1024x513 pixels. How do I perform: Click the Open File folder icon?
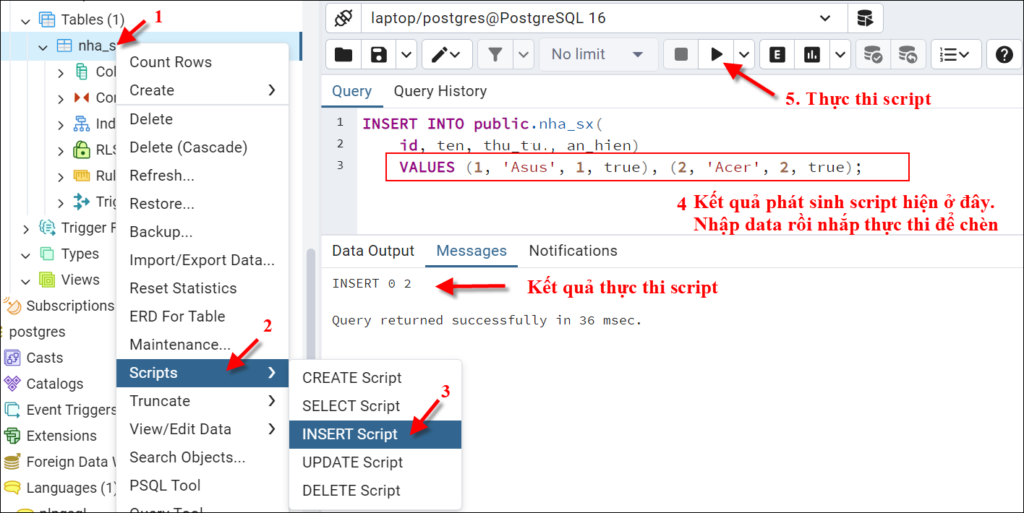(344, 55)
